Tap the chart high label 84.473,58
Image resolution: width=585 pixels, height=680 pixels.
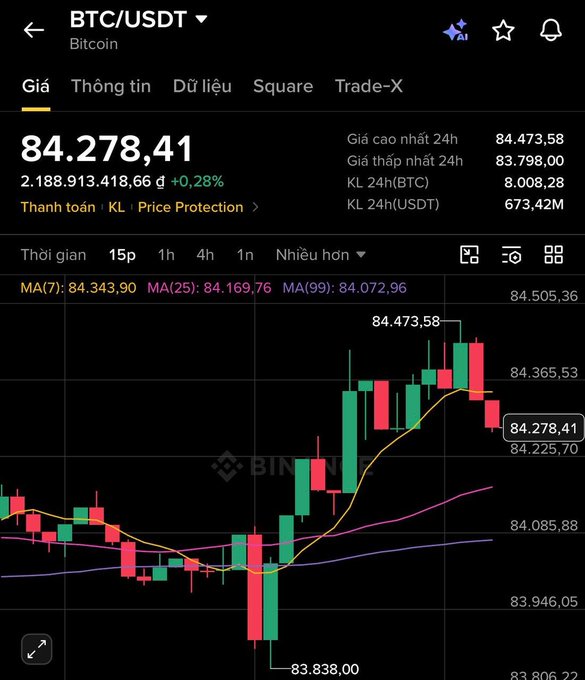pyautogui.click(x=406, y=321)
